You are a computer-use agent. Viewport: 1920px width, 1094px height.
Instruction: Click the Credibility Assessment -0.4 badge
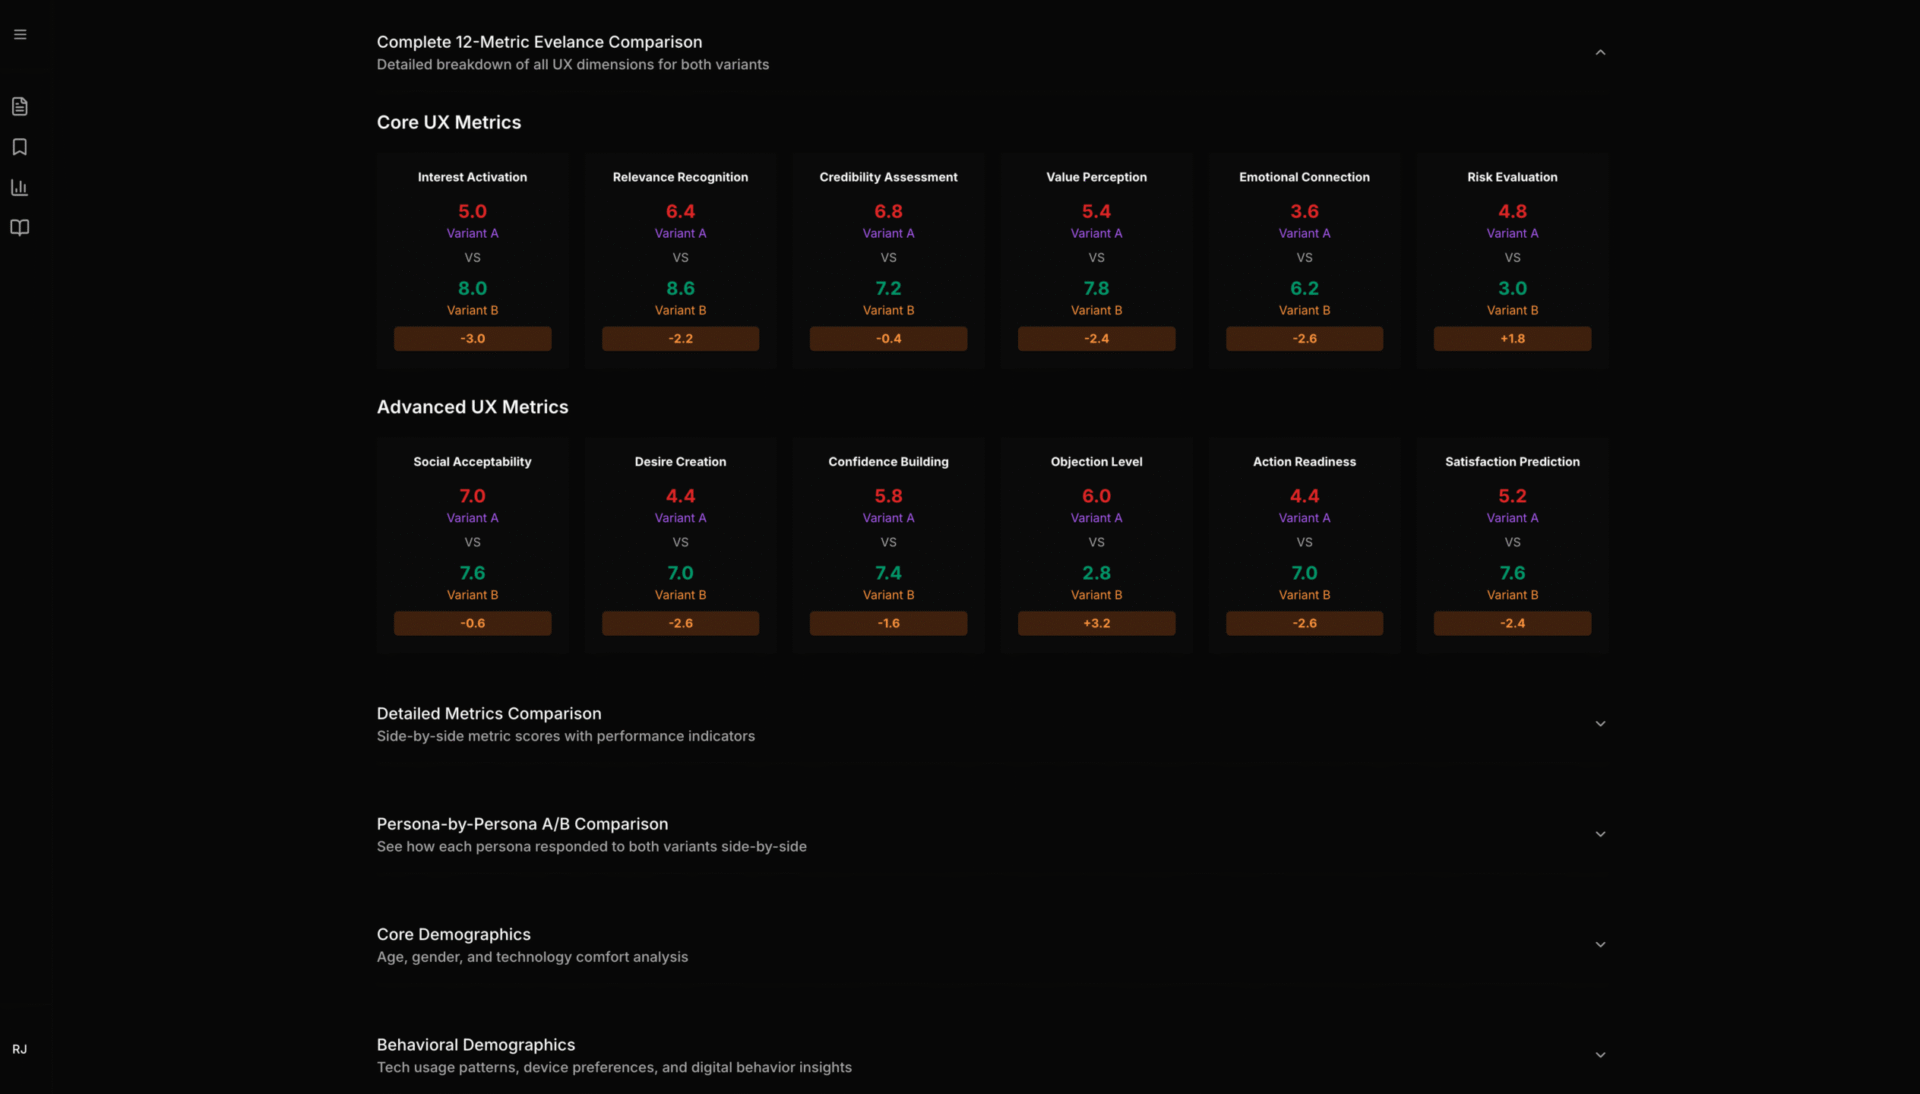coord(888,339)
